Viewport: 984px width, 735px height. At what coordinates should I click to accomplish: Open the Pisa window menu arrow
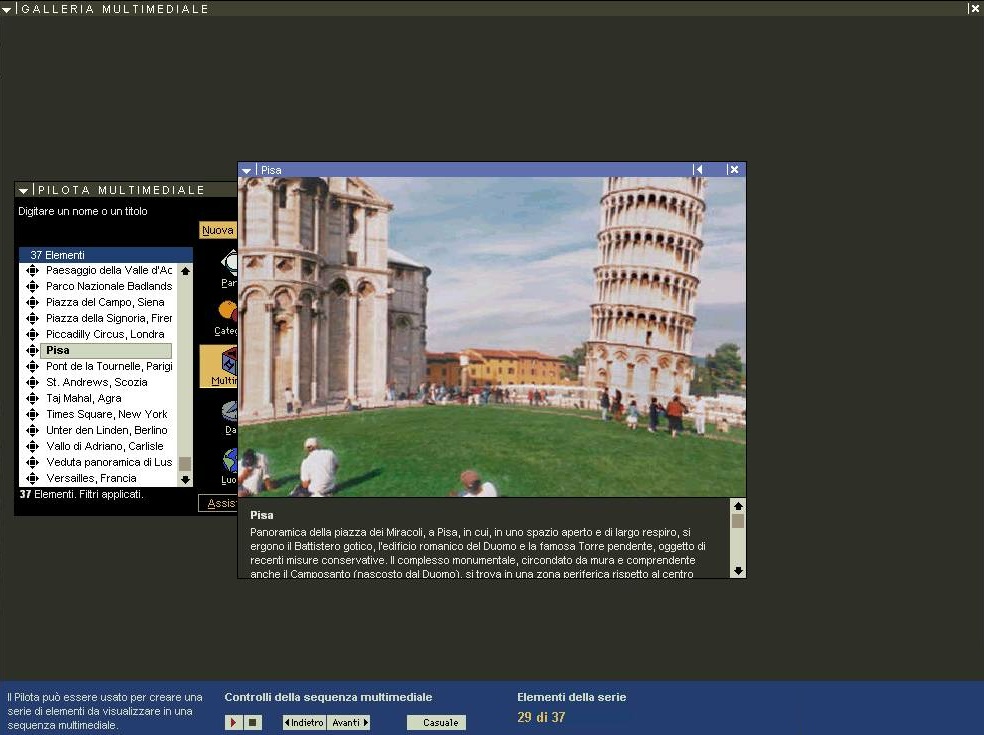(247, 170)
